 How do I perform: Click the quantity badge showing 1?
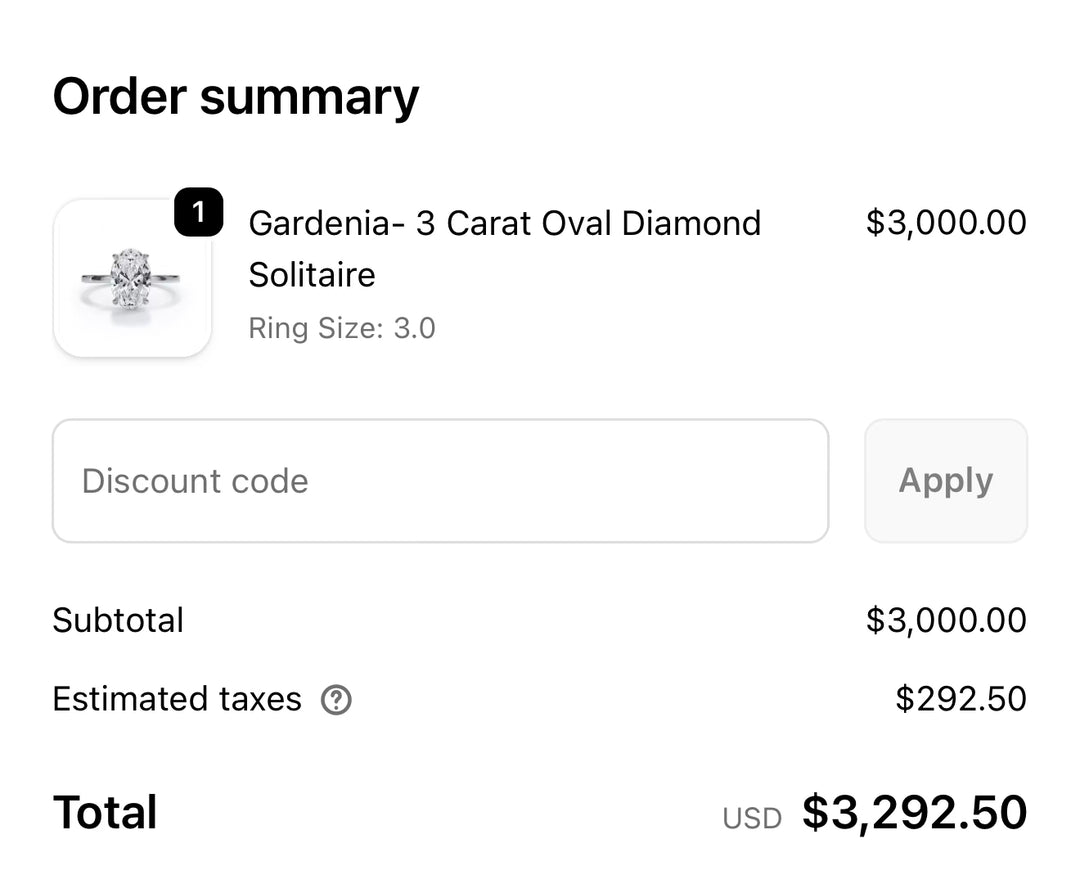[198, 212]
